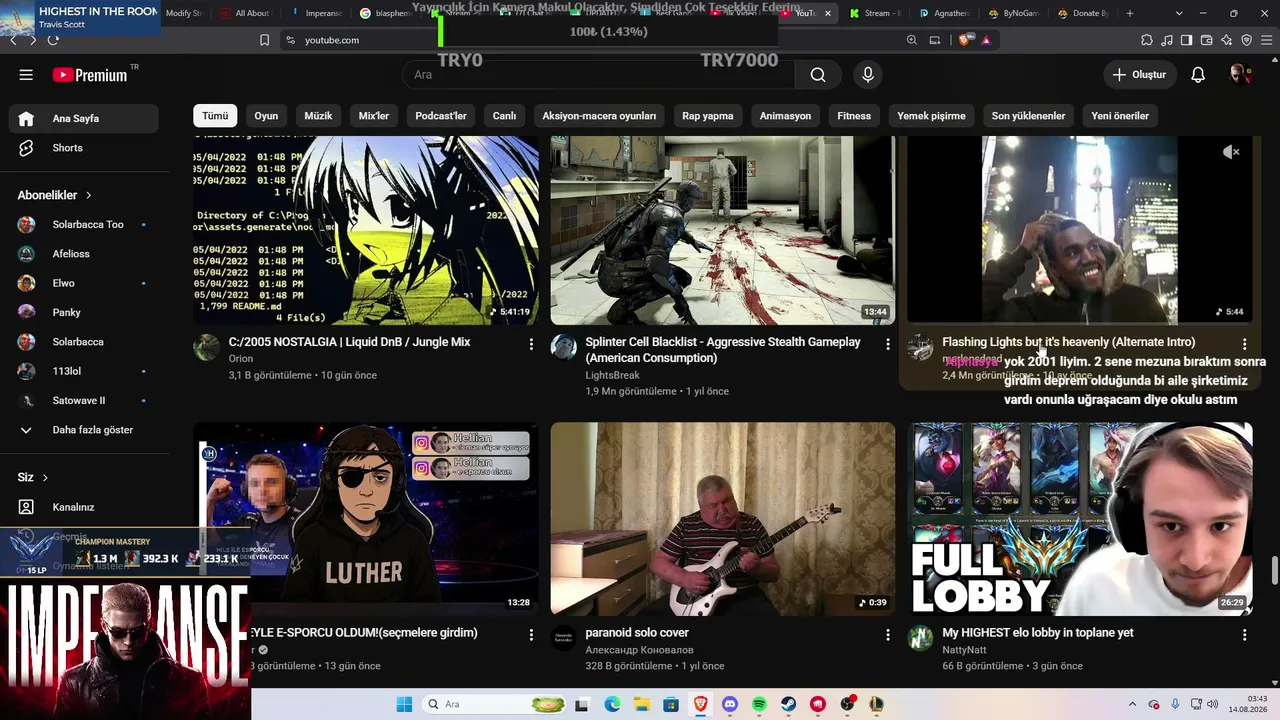Expand Daha fazla göster subscriptions
1280x720 pixels.
[84, 430]
